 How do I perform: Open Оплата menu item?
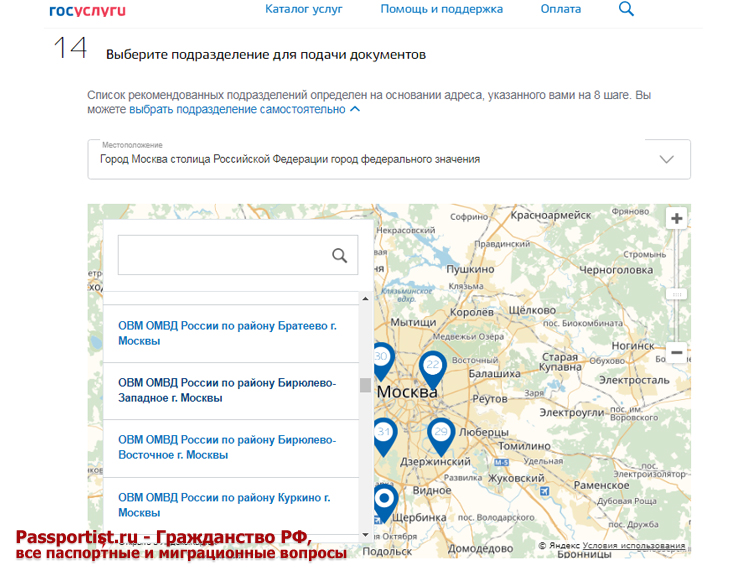coord(561,9)
